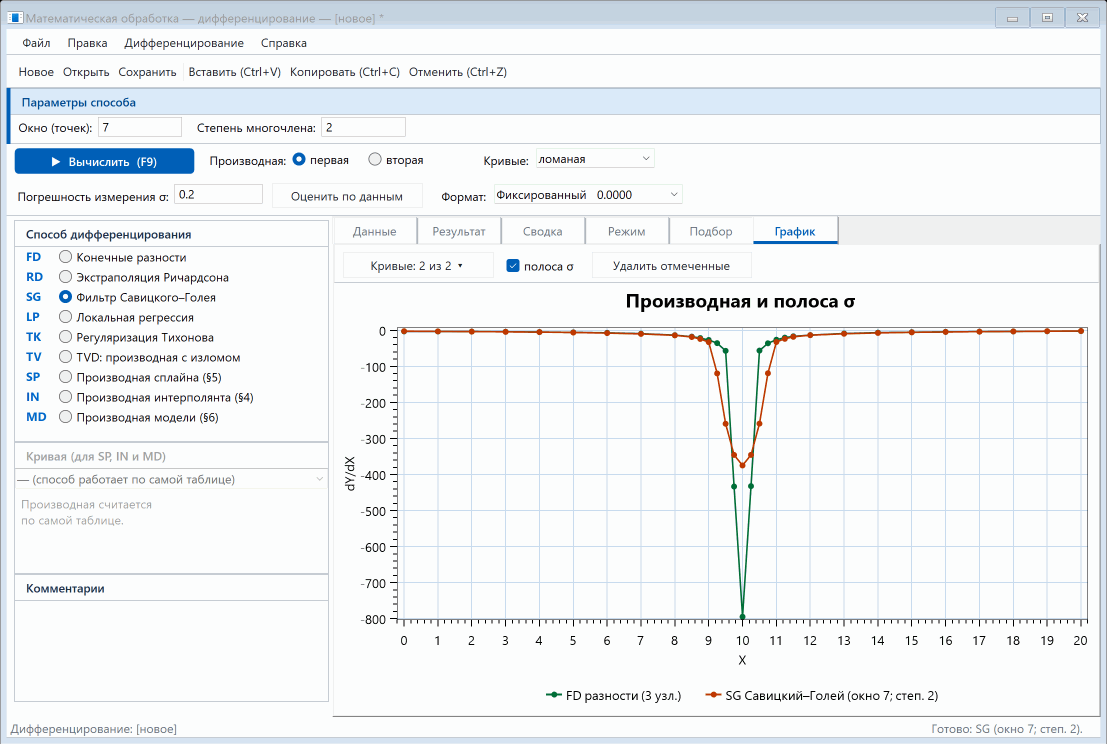The height and width of the screenshot is (744, 1107).
Task: Toggle the полоса σ checkbox
Action: coord(513,266)
